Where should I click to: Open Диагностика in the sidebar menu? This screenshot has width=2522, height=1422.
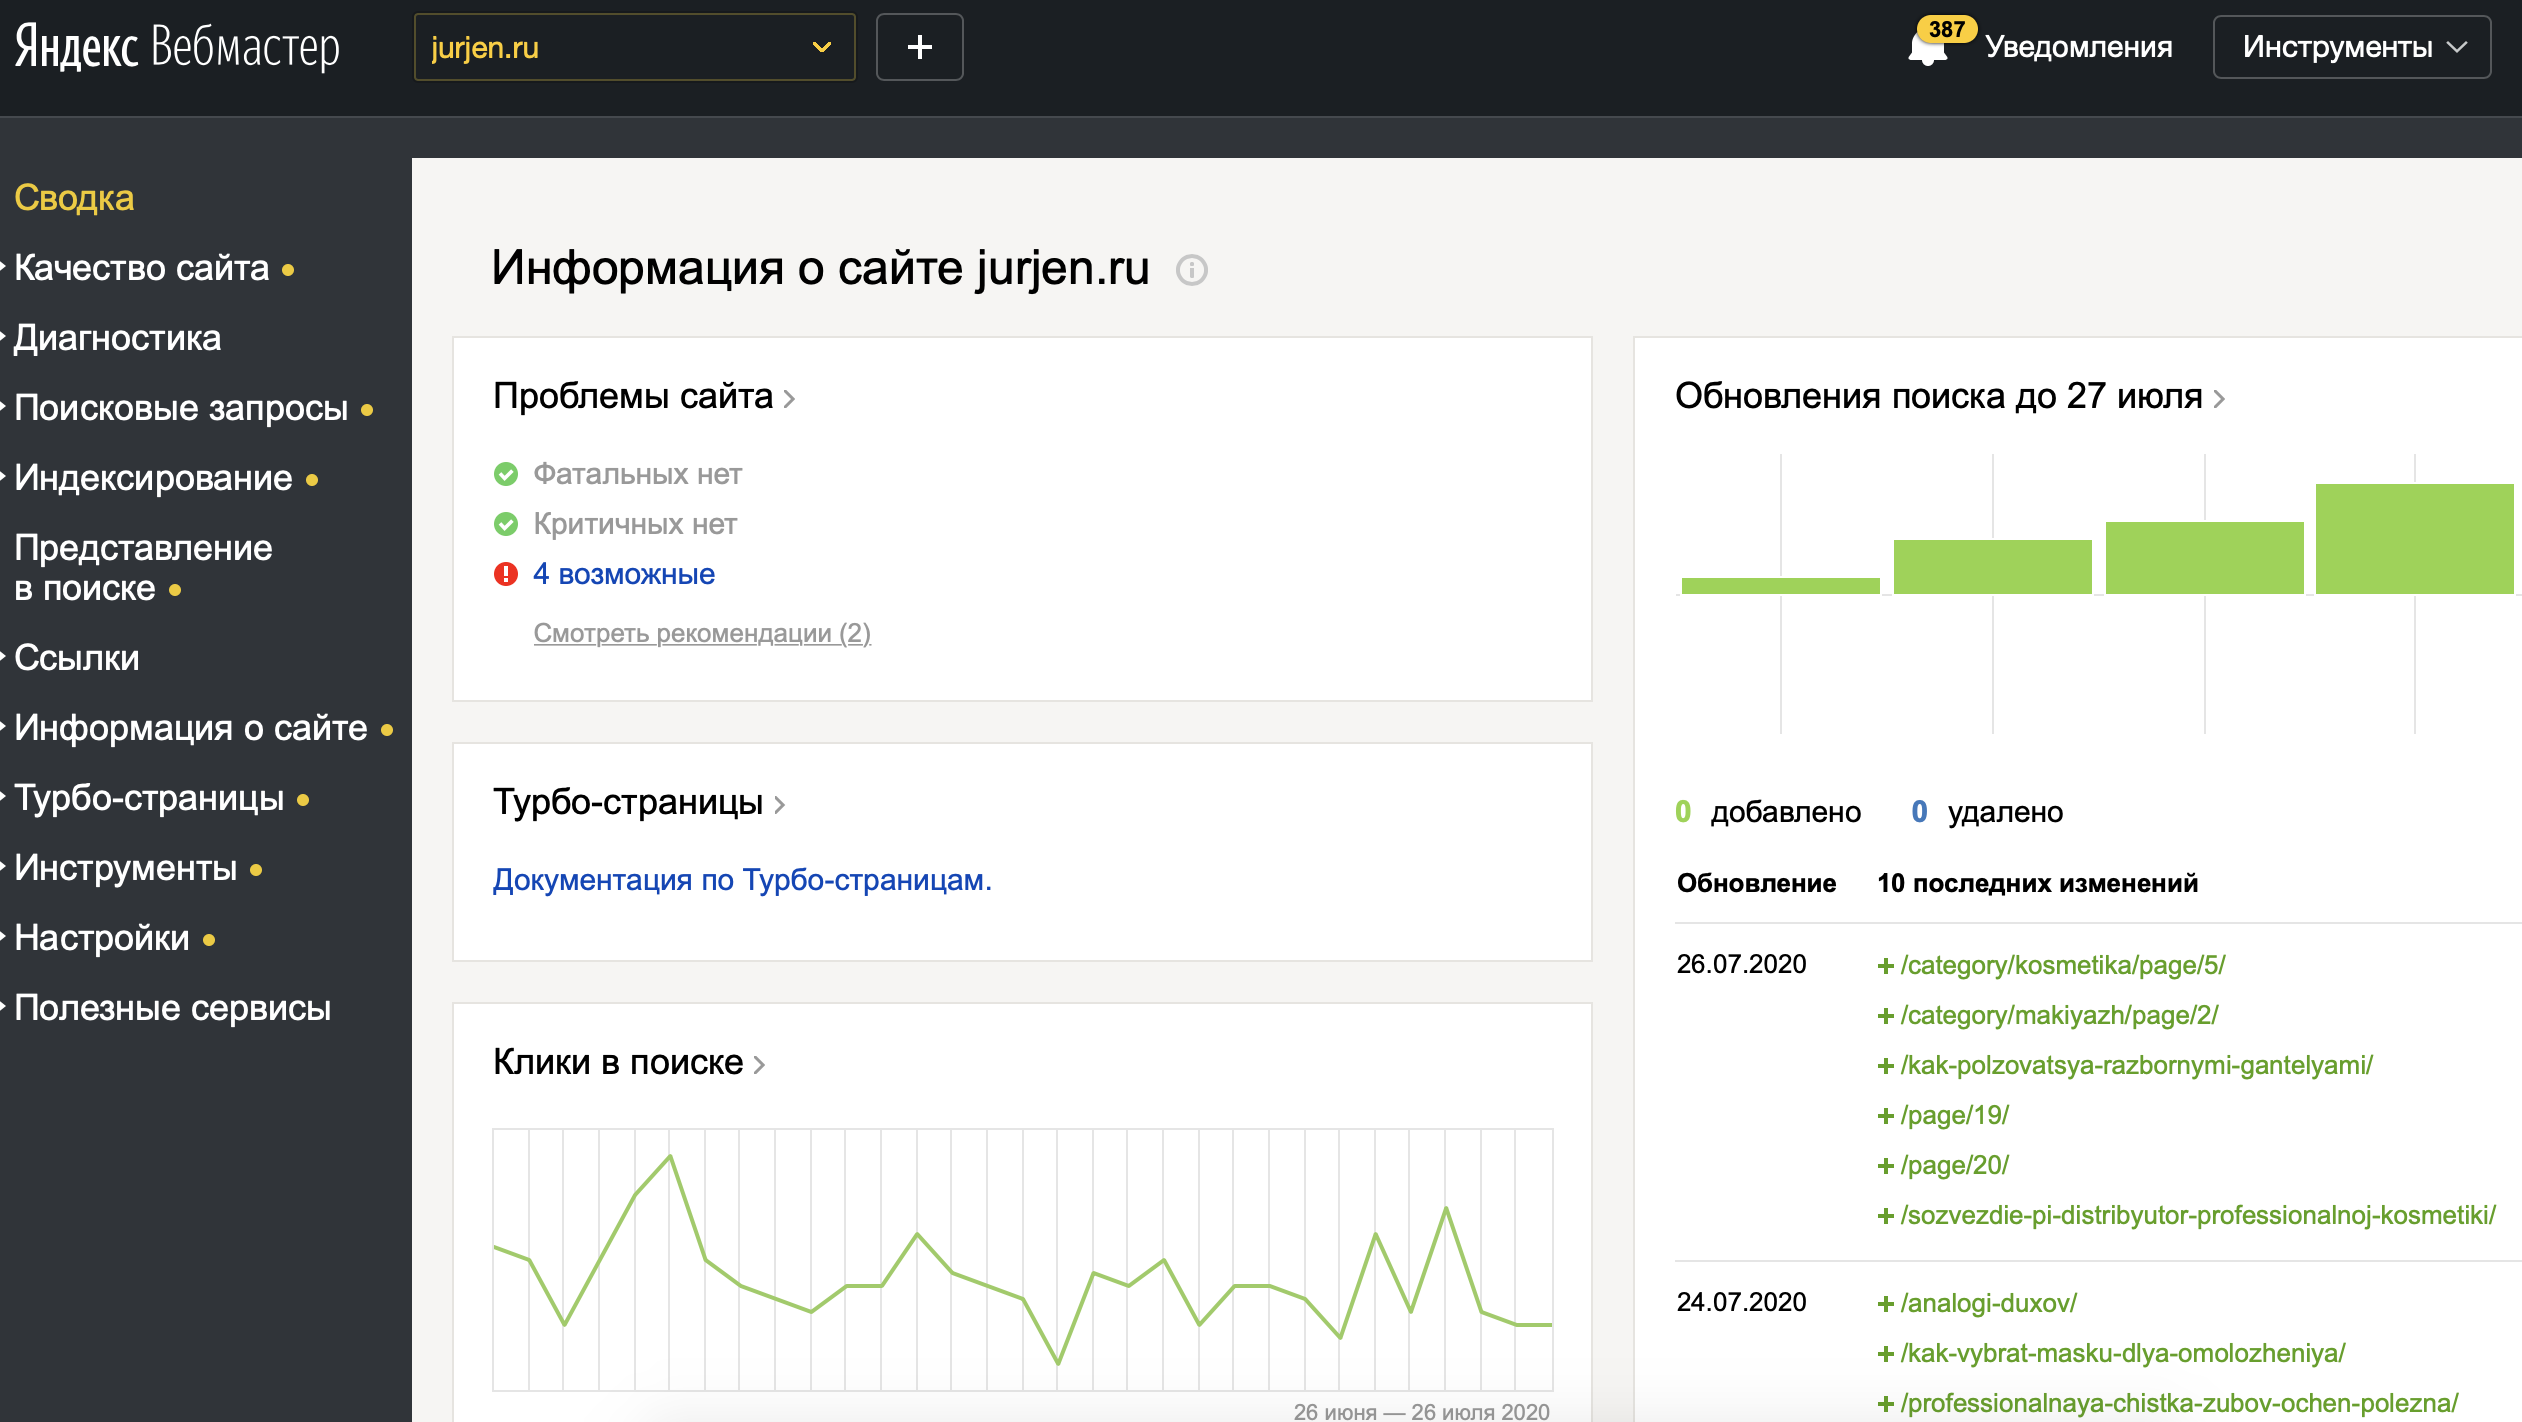[x=117, y=338]
